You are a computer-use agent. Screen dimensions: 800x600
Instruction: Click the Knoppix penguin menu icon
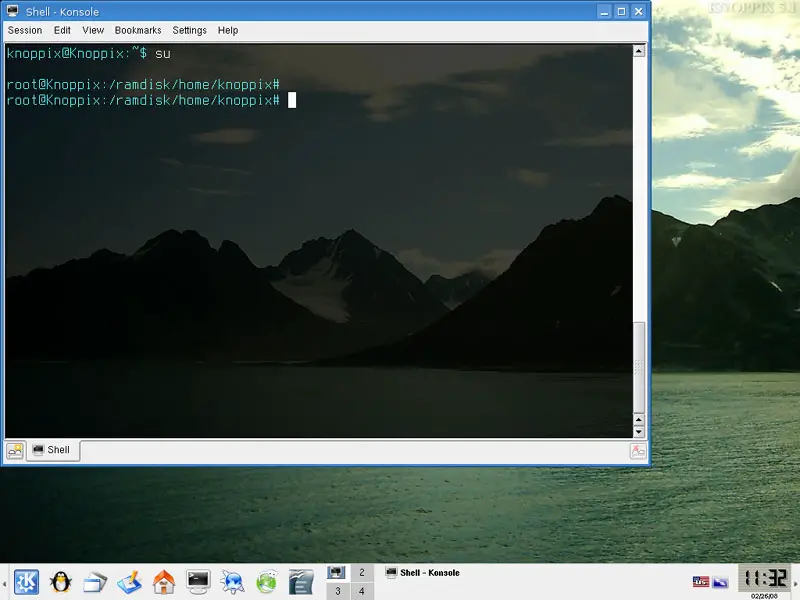pyautogui.click(x=60, y=581)
